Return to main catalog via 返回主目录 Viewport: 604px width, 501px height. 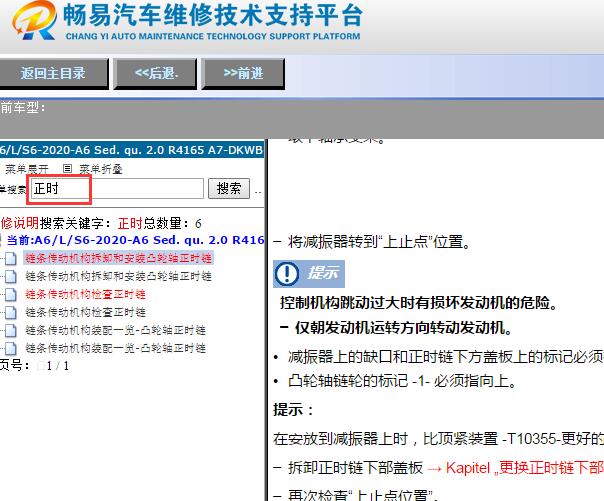pos(53,73)
